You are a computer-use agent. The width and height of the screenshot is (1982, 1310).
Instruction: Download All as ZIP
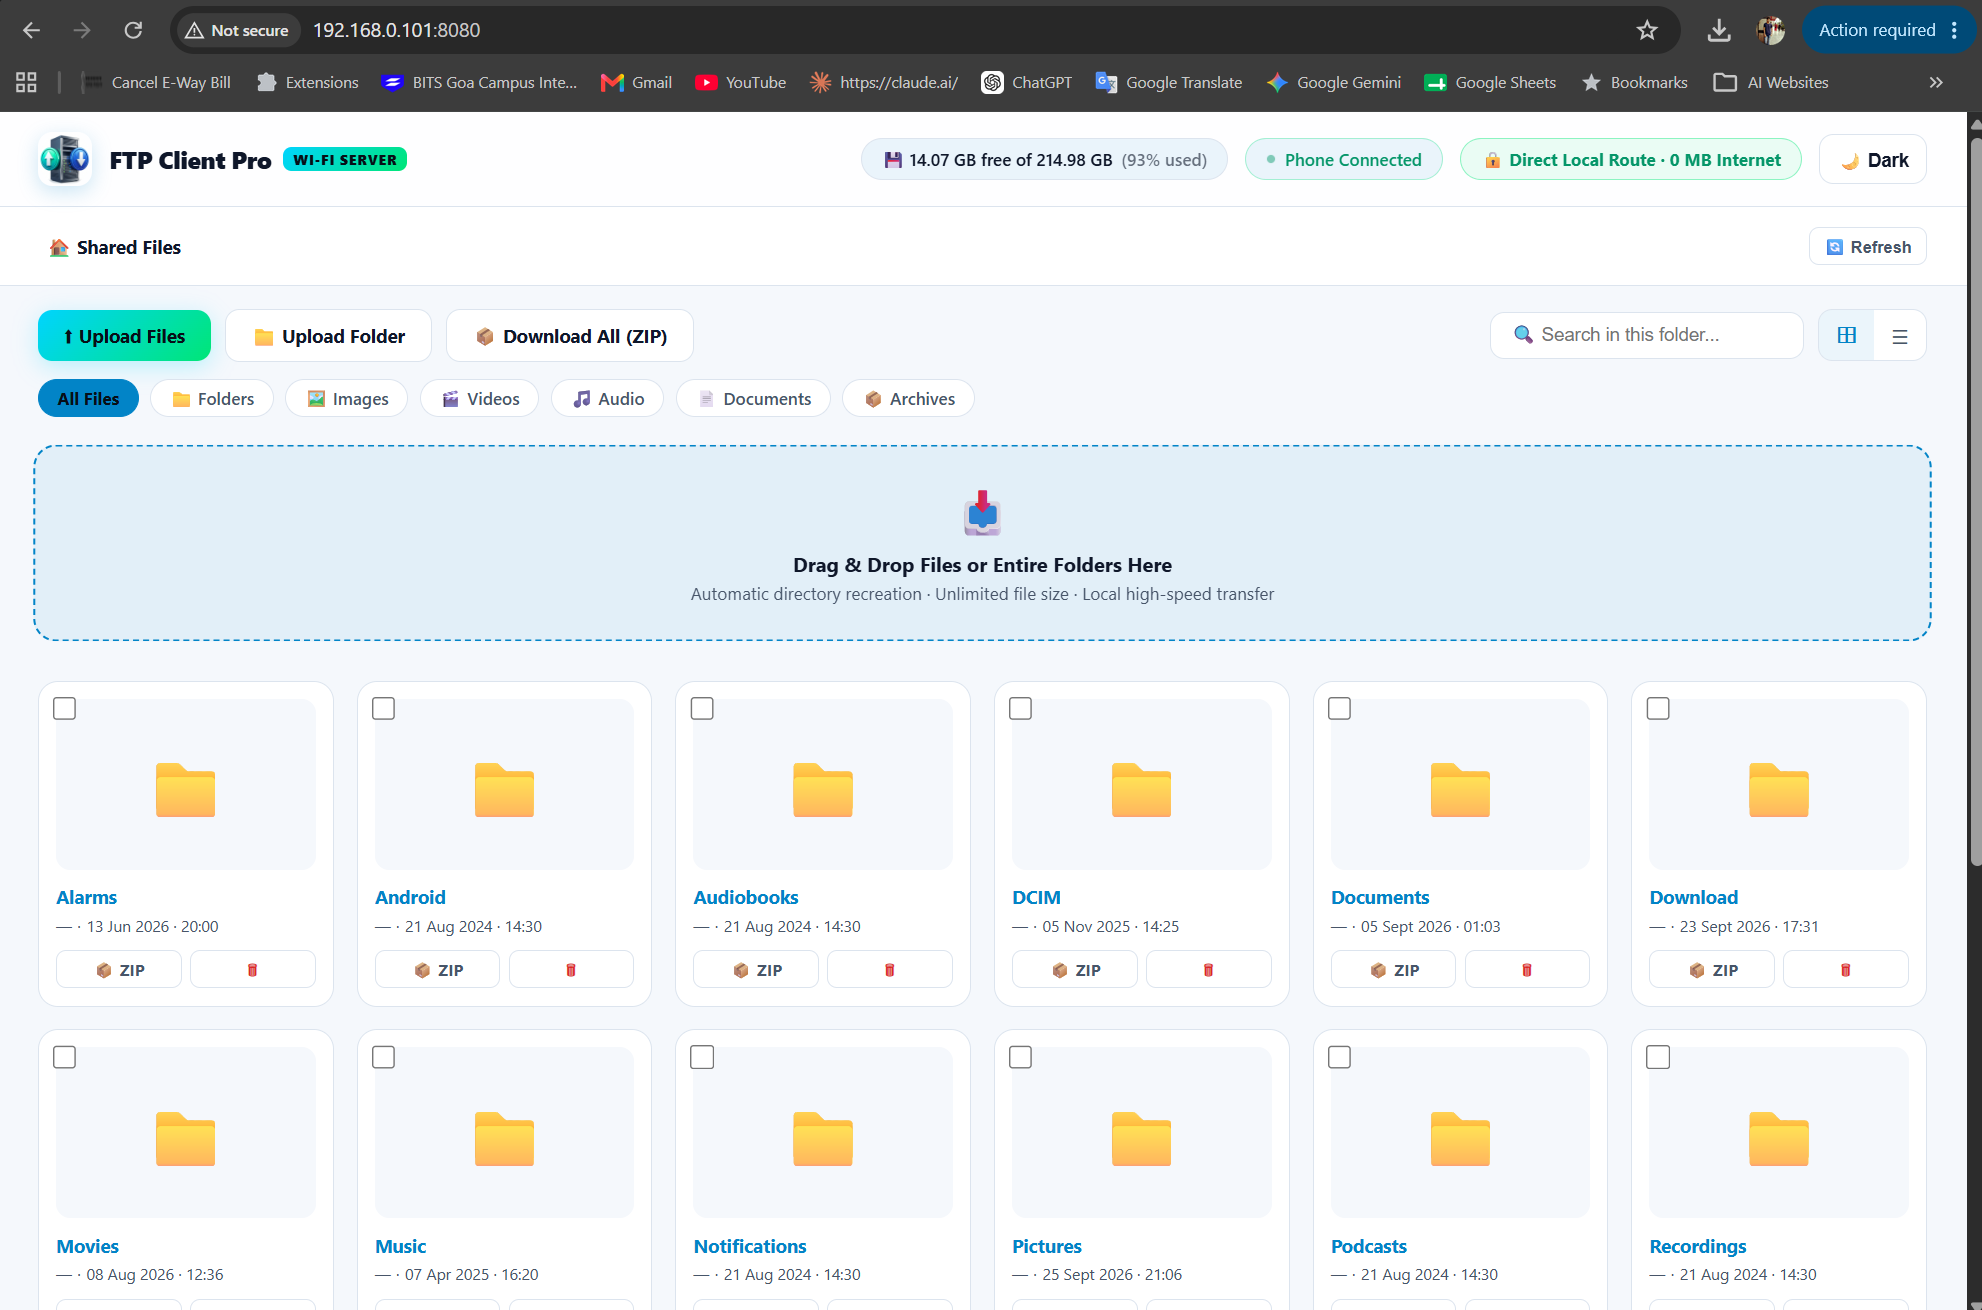[570, 336]
